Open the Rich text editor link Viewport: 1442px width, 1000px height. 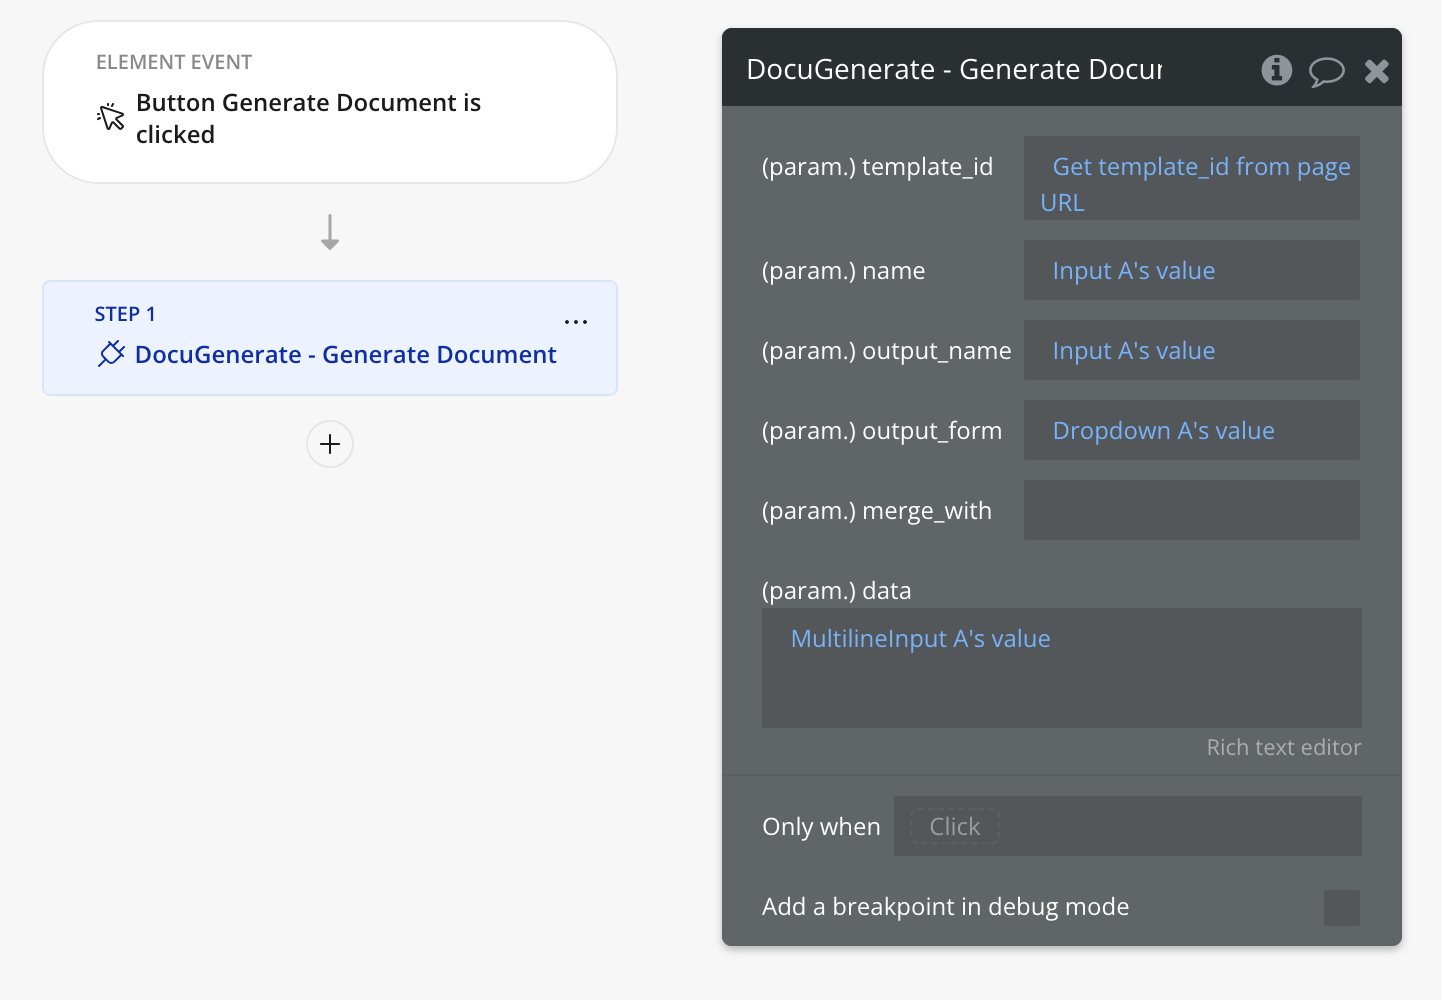[x=1284, y=747]
